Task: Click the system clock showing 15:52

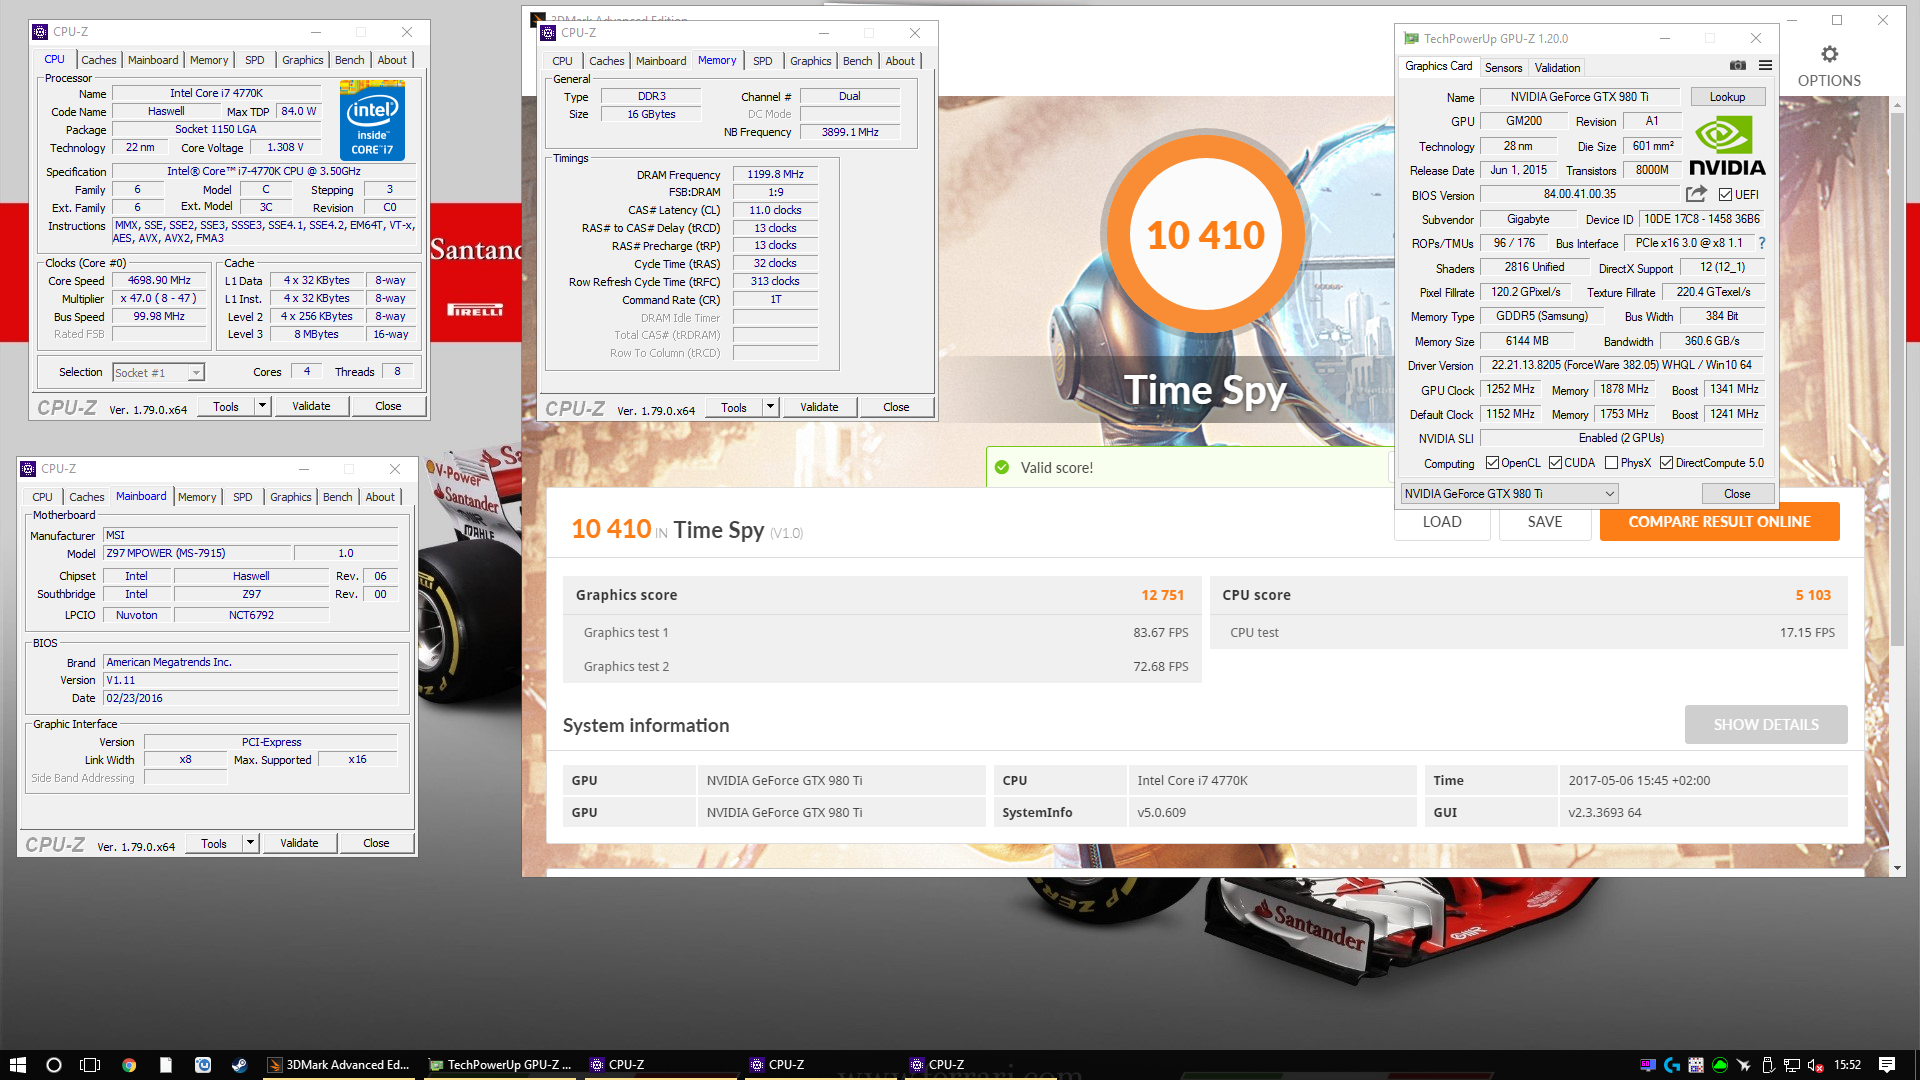Action: coord(1847,1065)
